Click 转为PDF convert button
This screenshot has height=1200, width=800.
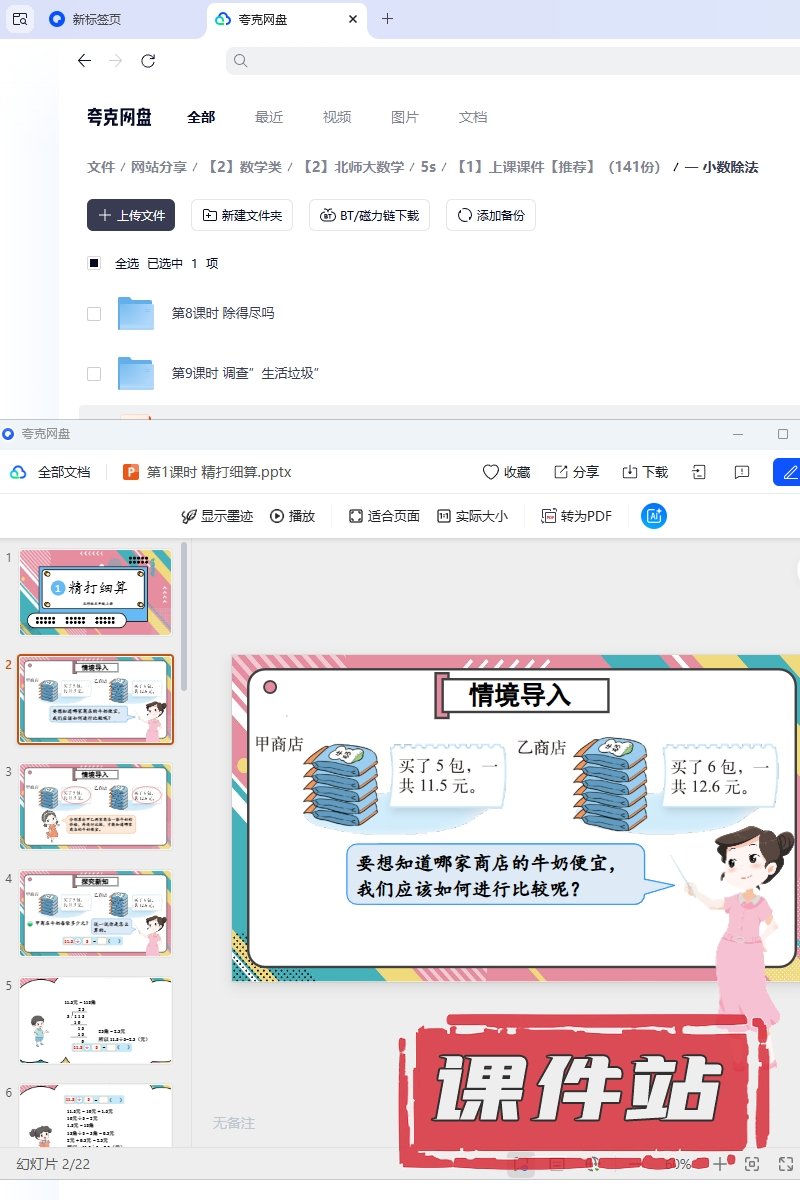click(x=576, y=516)
